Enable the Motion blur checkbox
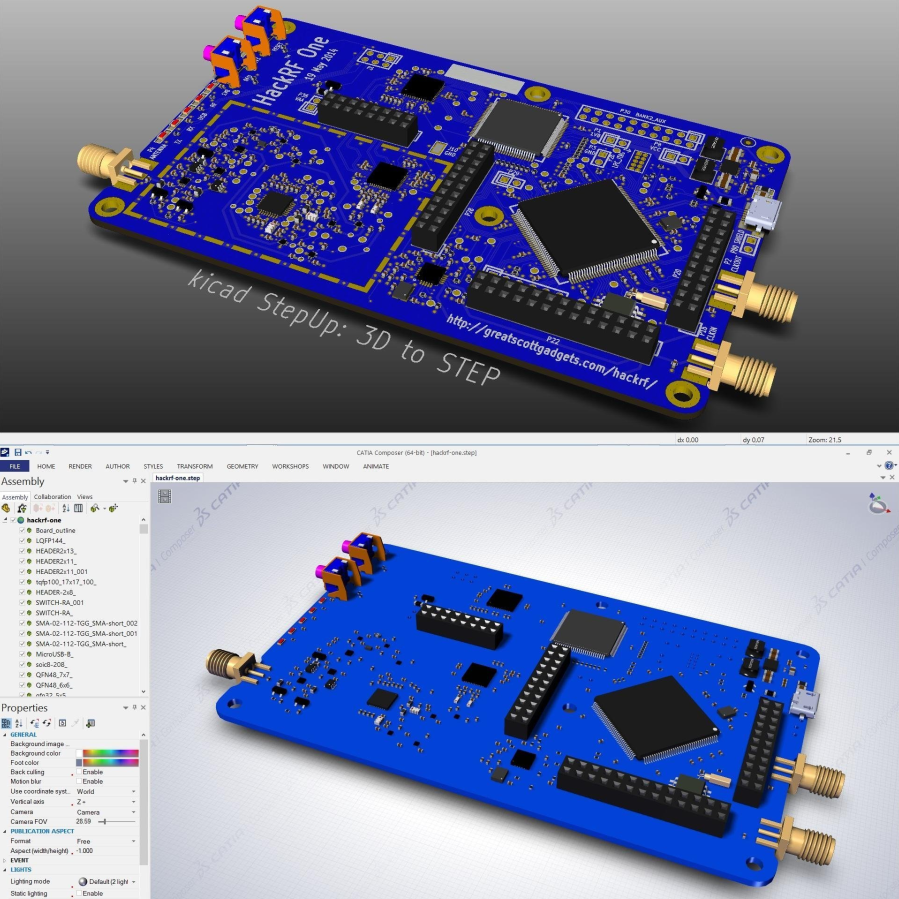 point(79,781)
